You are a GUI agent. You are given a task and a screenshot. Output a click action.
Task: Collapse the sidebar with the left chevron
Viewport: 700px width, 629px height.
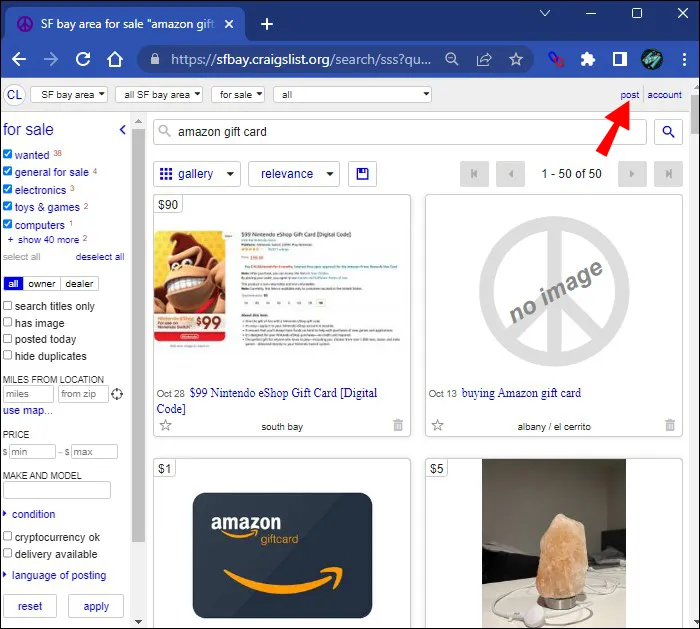click(x=123, y=130)
